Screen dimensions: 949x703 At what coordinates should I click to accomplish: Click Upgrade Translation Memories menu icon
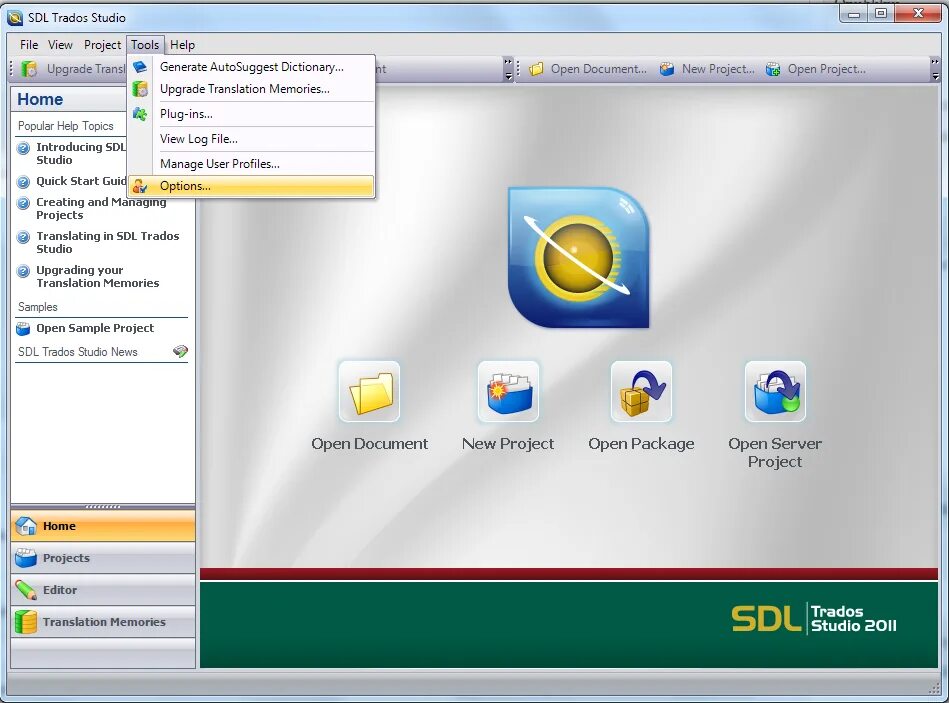140,89
